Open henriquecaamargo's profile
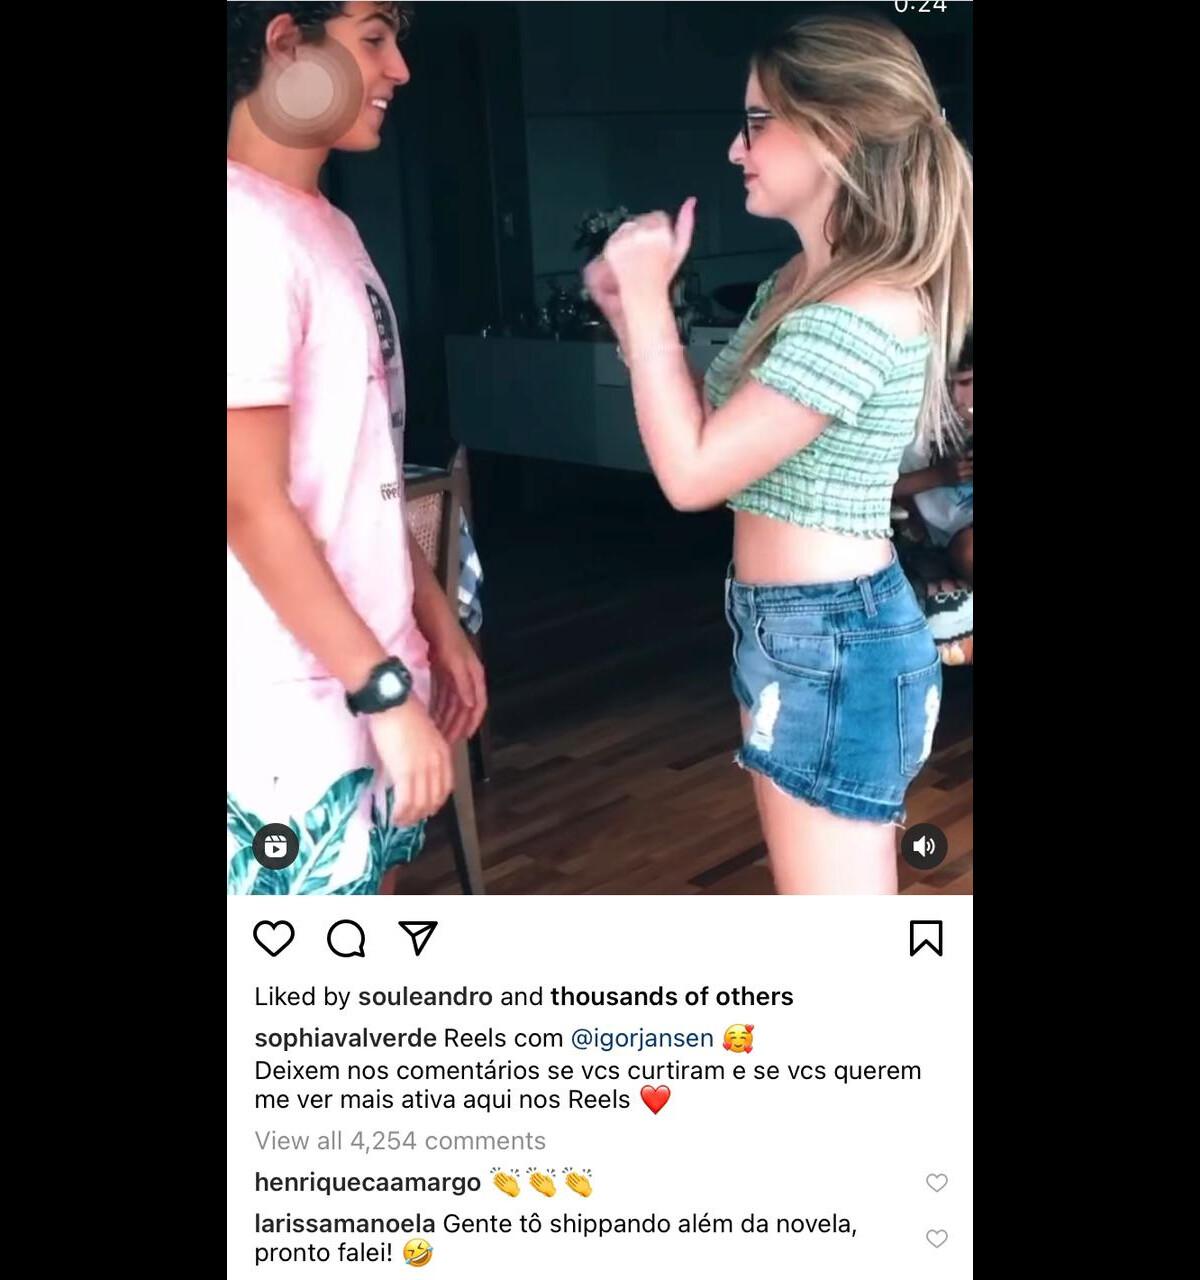 tap(367, 1182)
